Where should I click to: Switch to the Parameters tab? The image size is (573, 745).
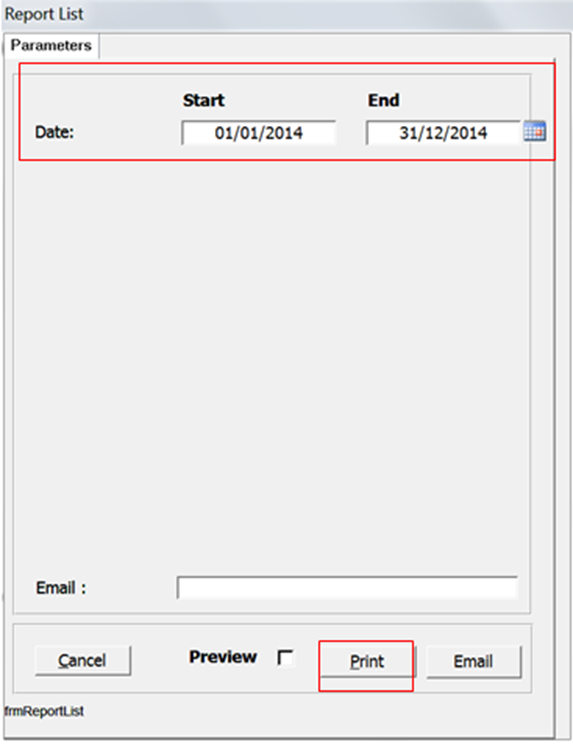click(51, 46)
